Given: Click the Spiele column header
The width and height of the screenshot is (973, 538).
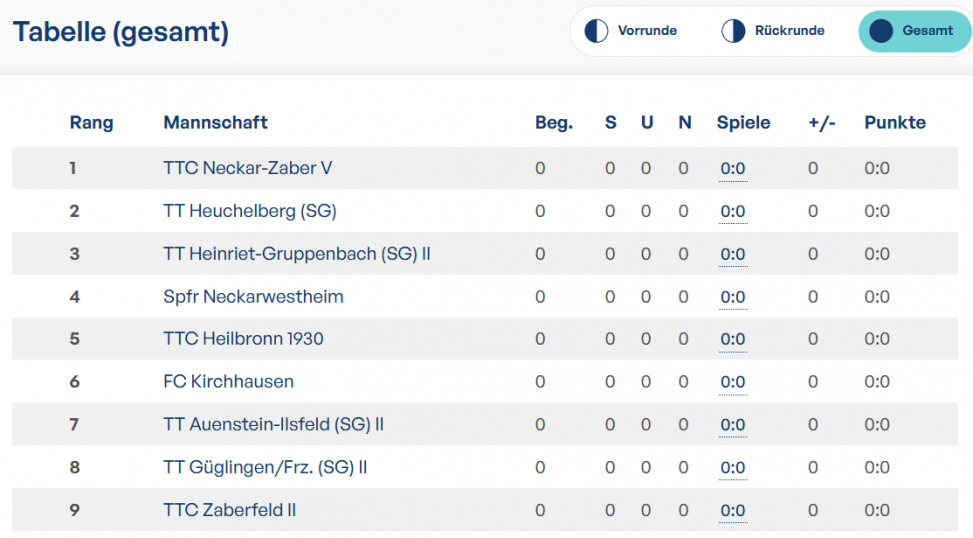Looking at the screenshot, I should 743,123.
